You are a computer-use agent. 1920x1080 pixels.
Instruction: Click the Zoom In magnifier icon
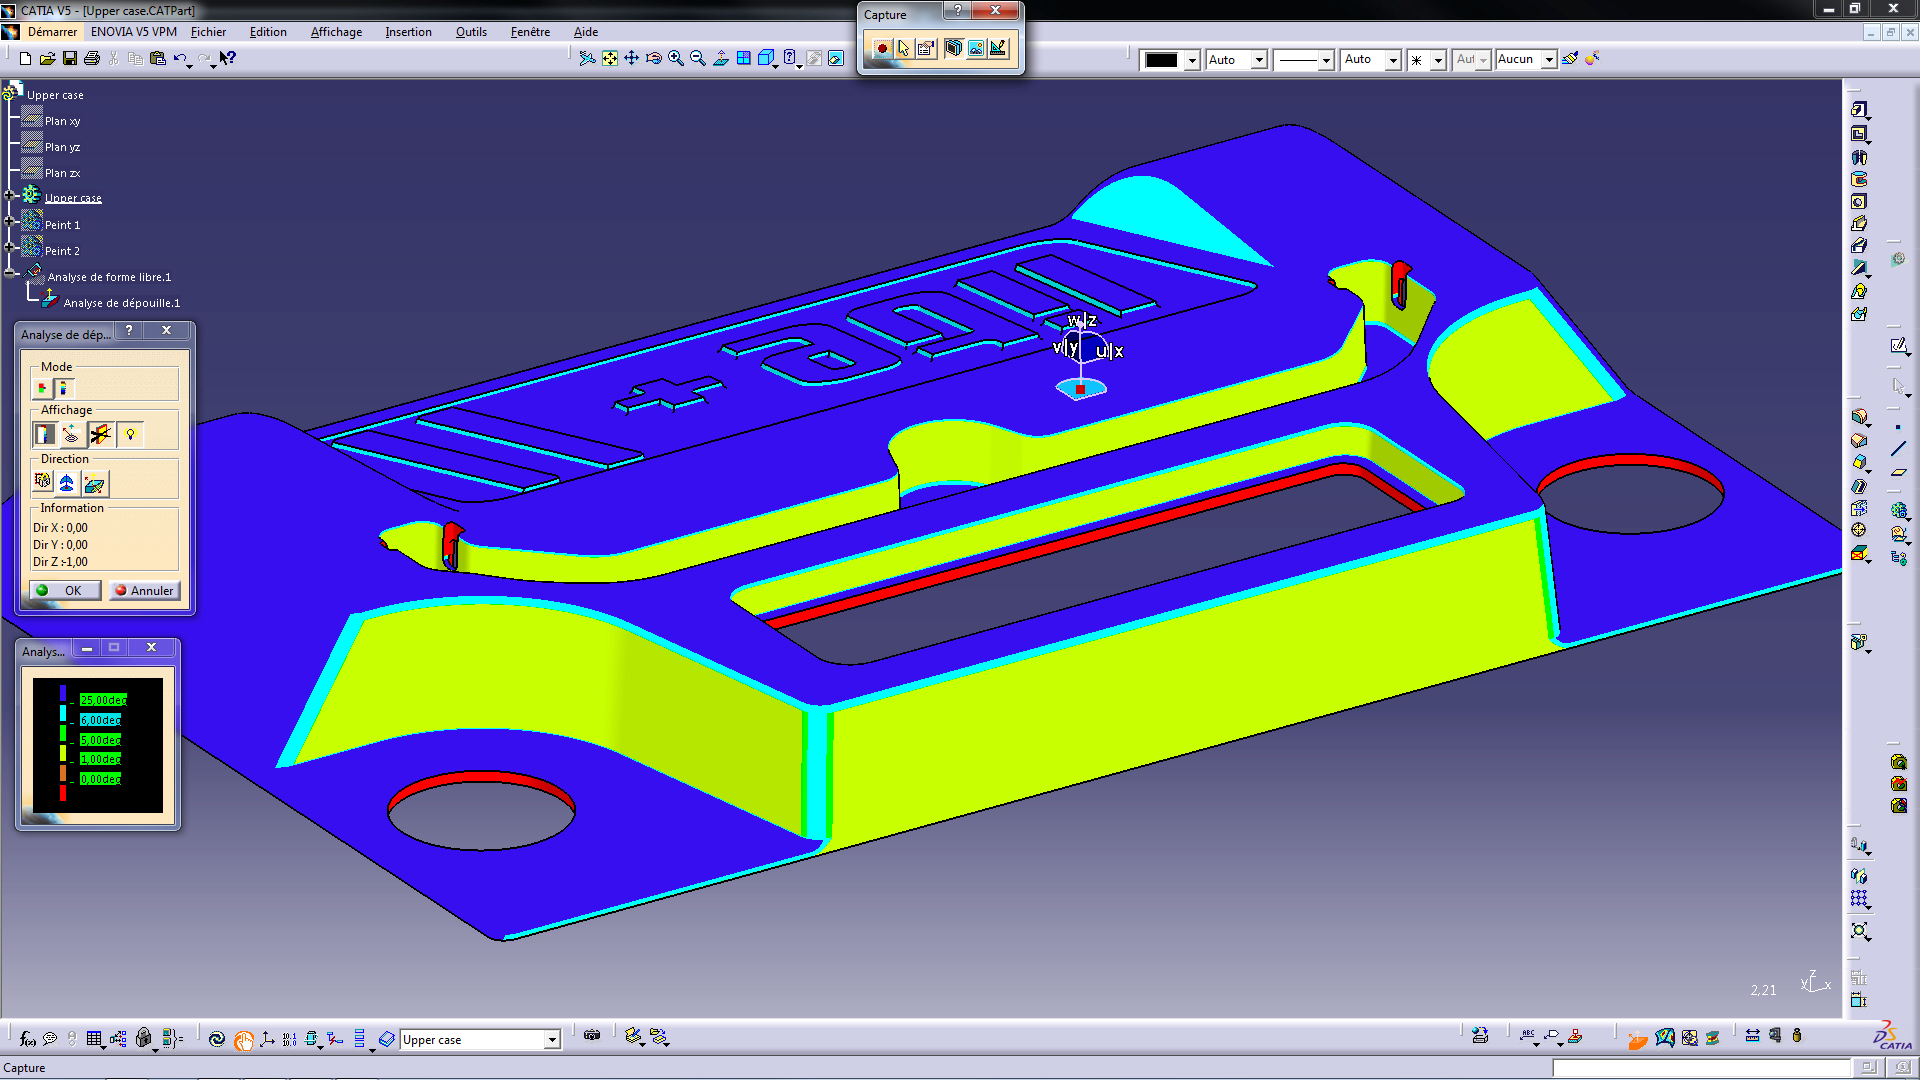676,58
